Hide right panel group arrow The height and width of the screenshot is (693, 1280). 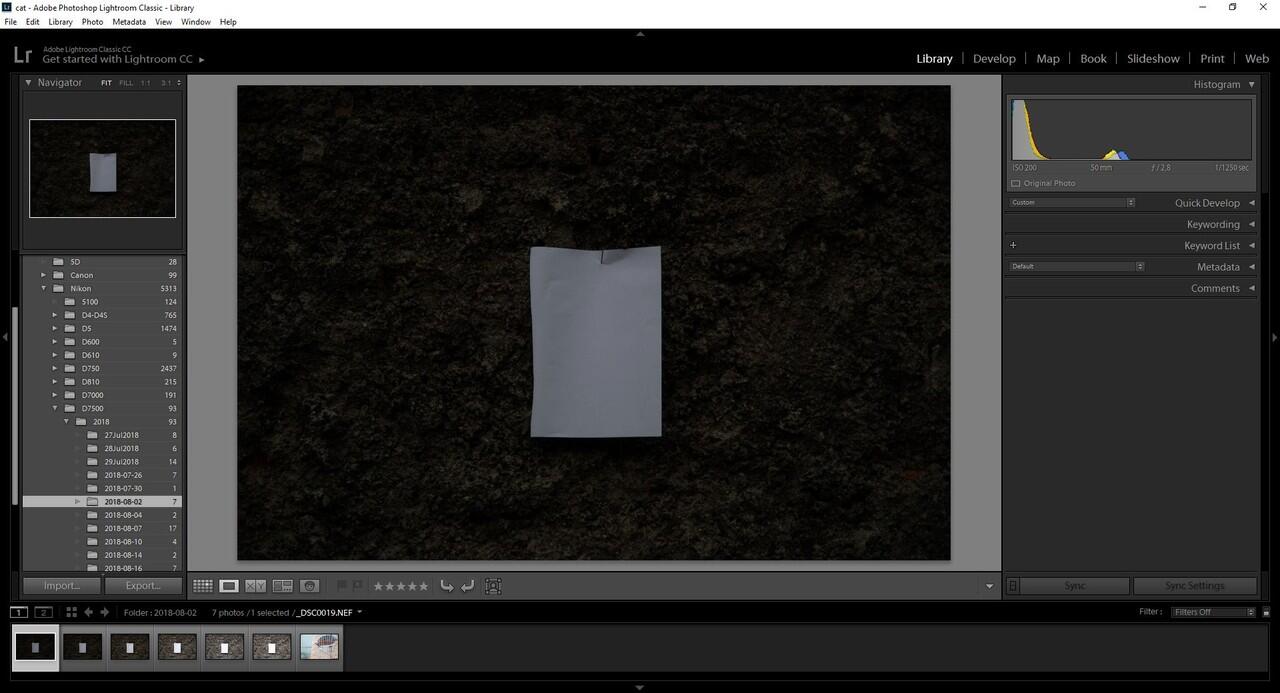[x=1274, y=338]
